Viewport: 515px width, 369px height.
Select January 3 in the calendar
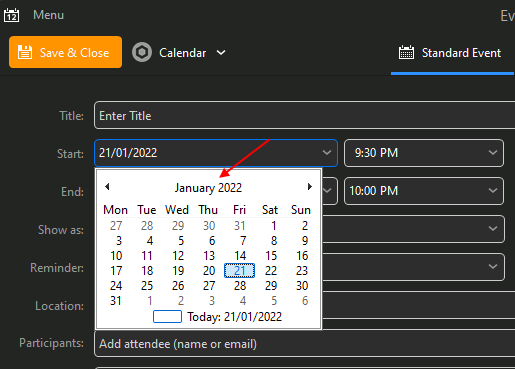coord(119,241)
